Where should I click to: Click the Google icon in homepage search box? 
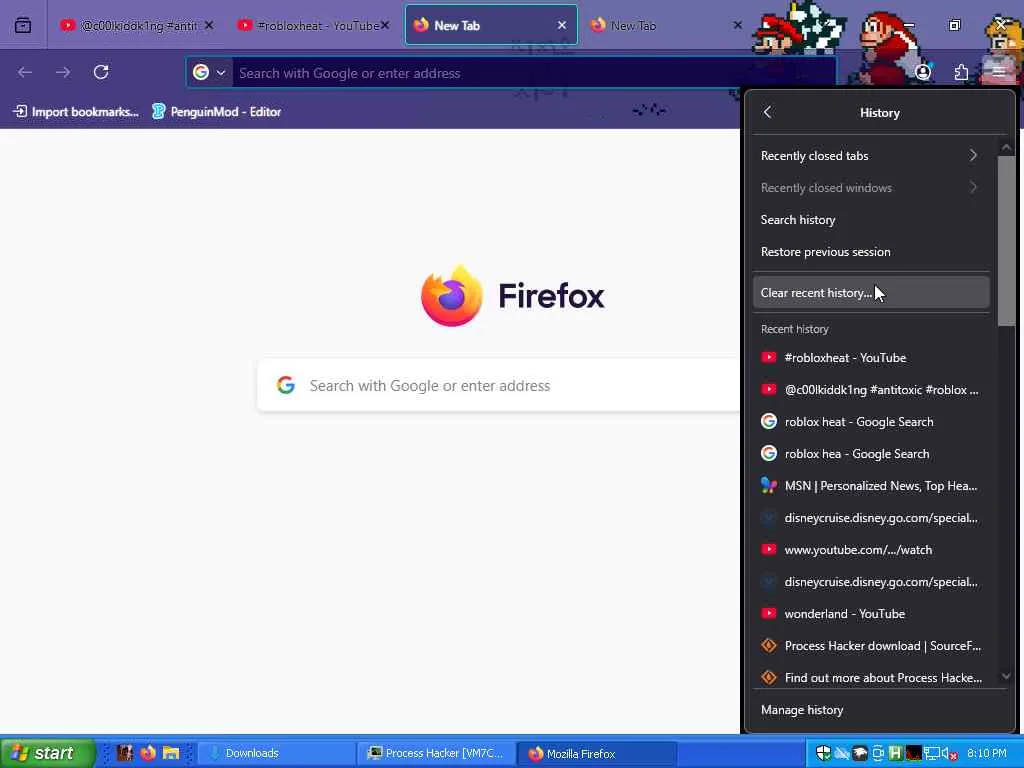[x=286, y=385]
